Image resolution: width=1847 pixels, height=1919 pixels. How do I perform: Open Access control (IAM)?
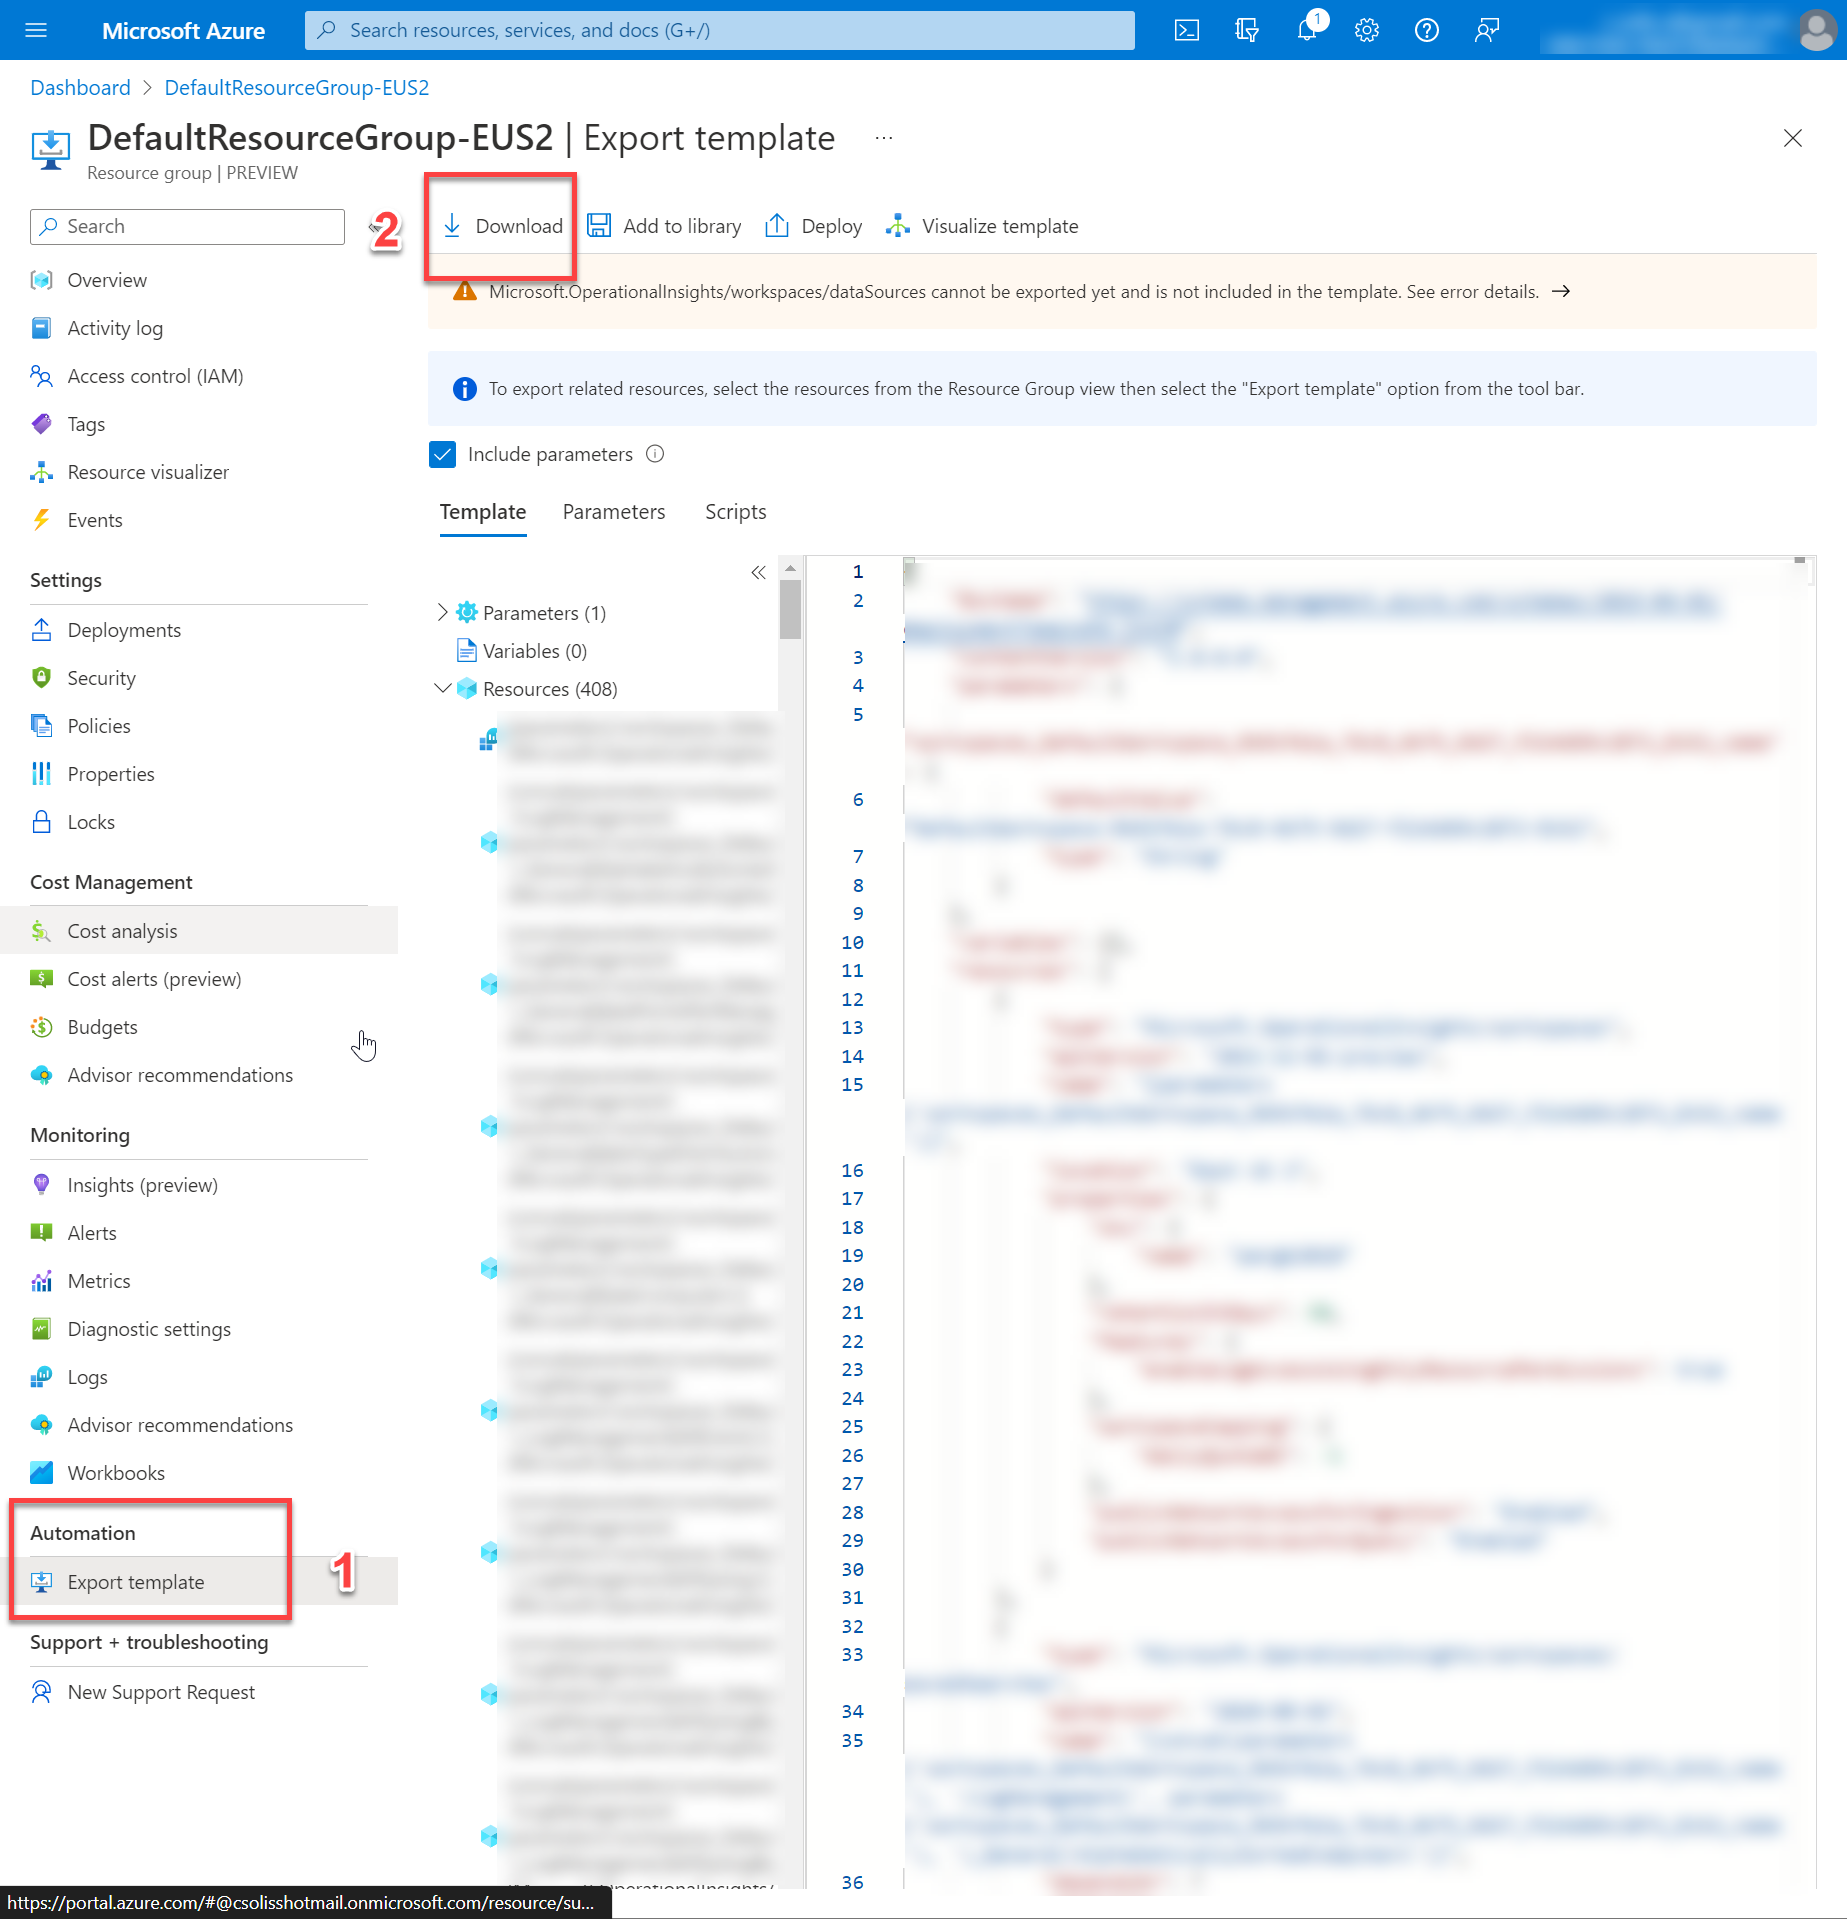tap(155, 376)
